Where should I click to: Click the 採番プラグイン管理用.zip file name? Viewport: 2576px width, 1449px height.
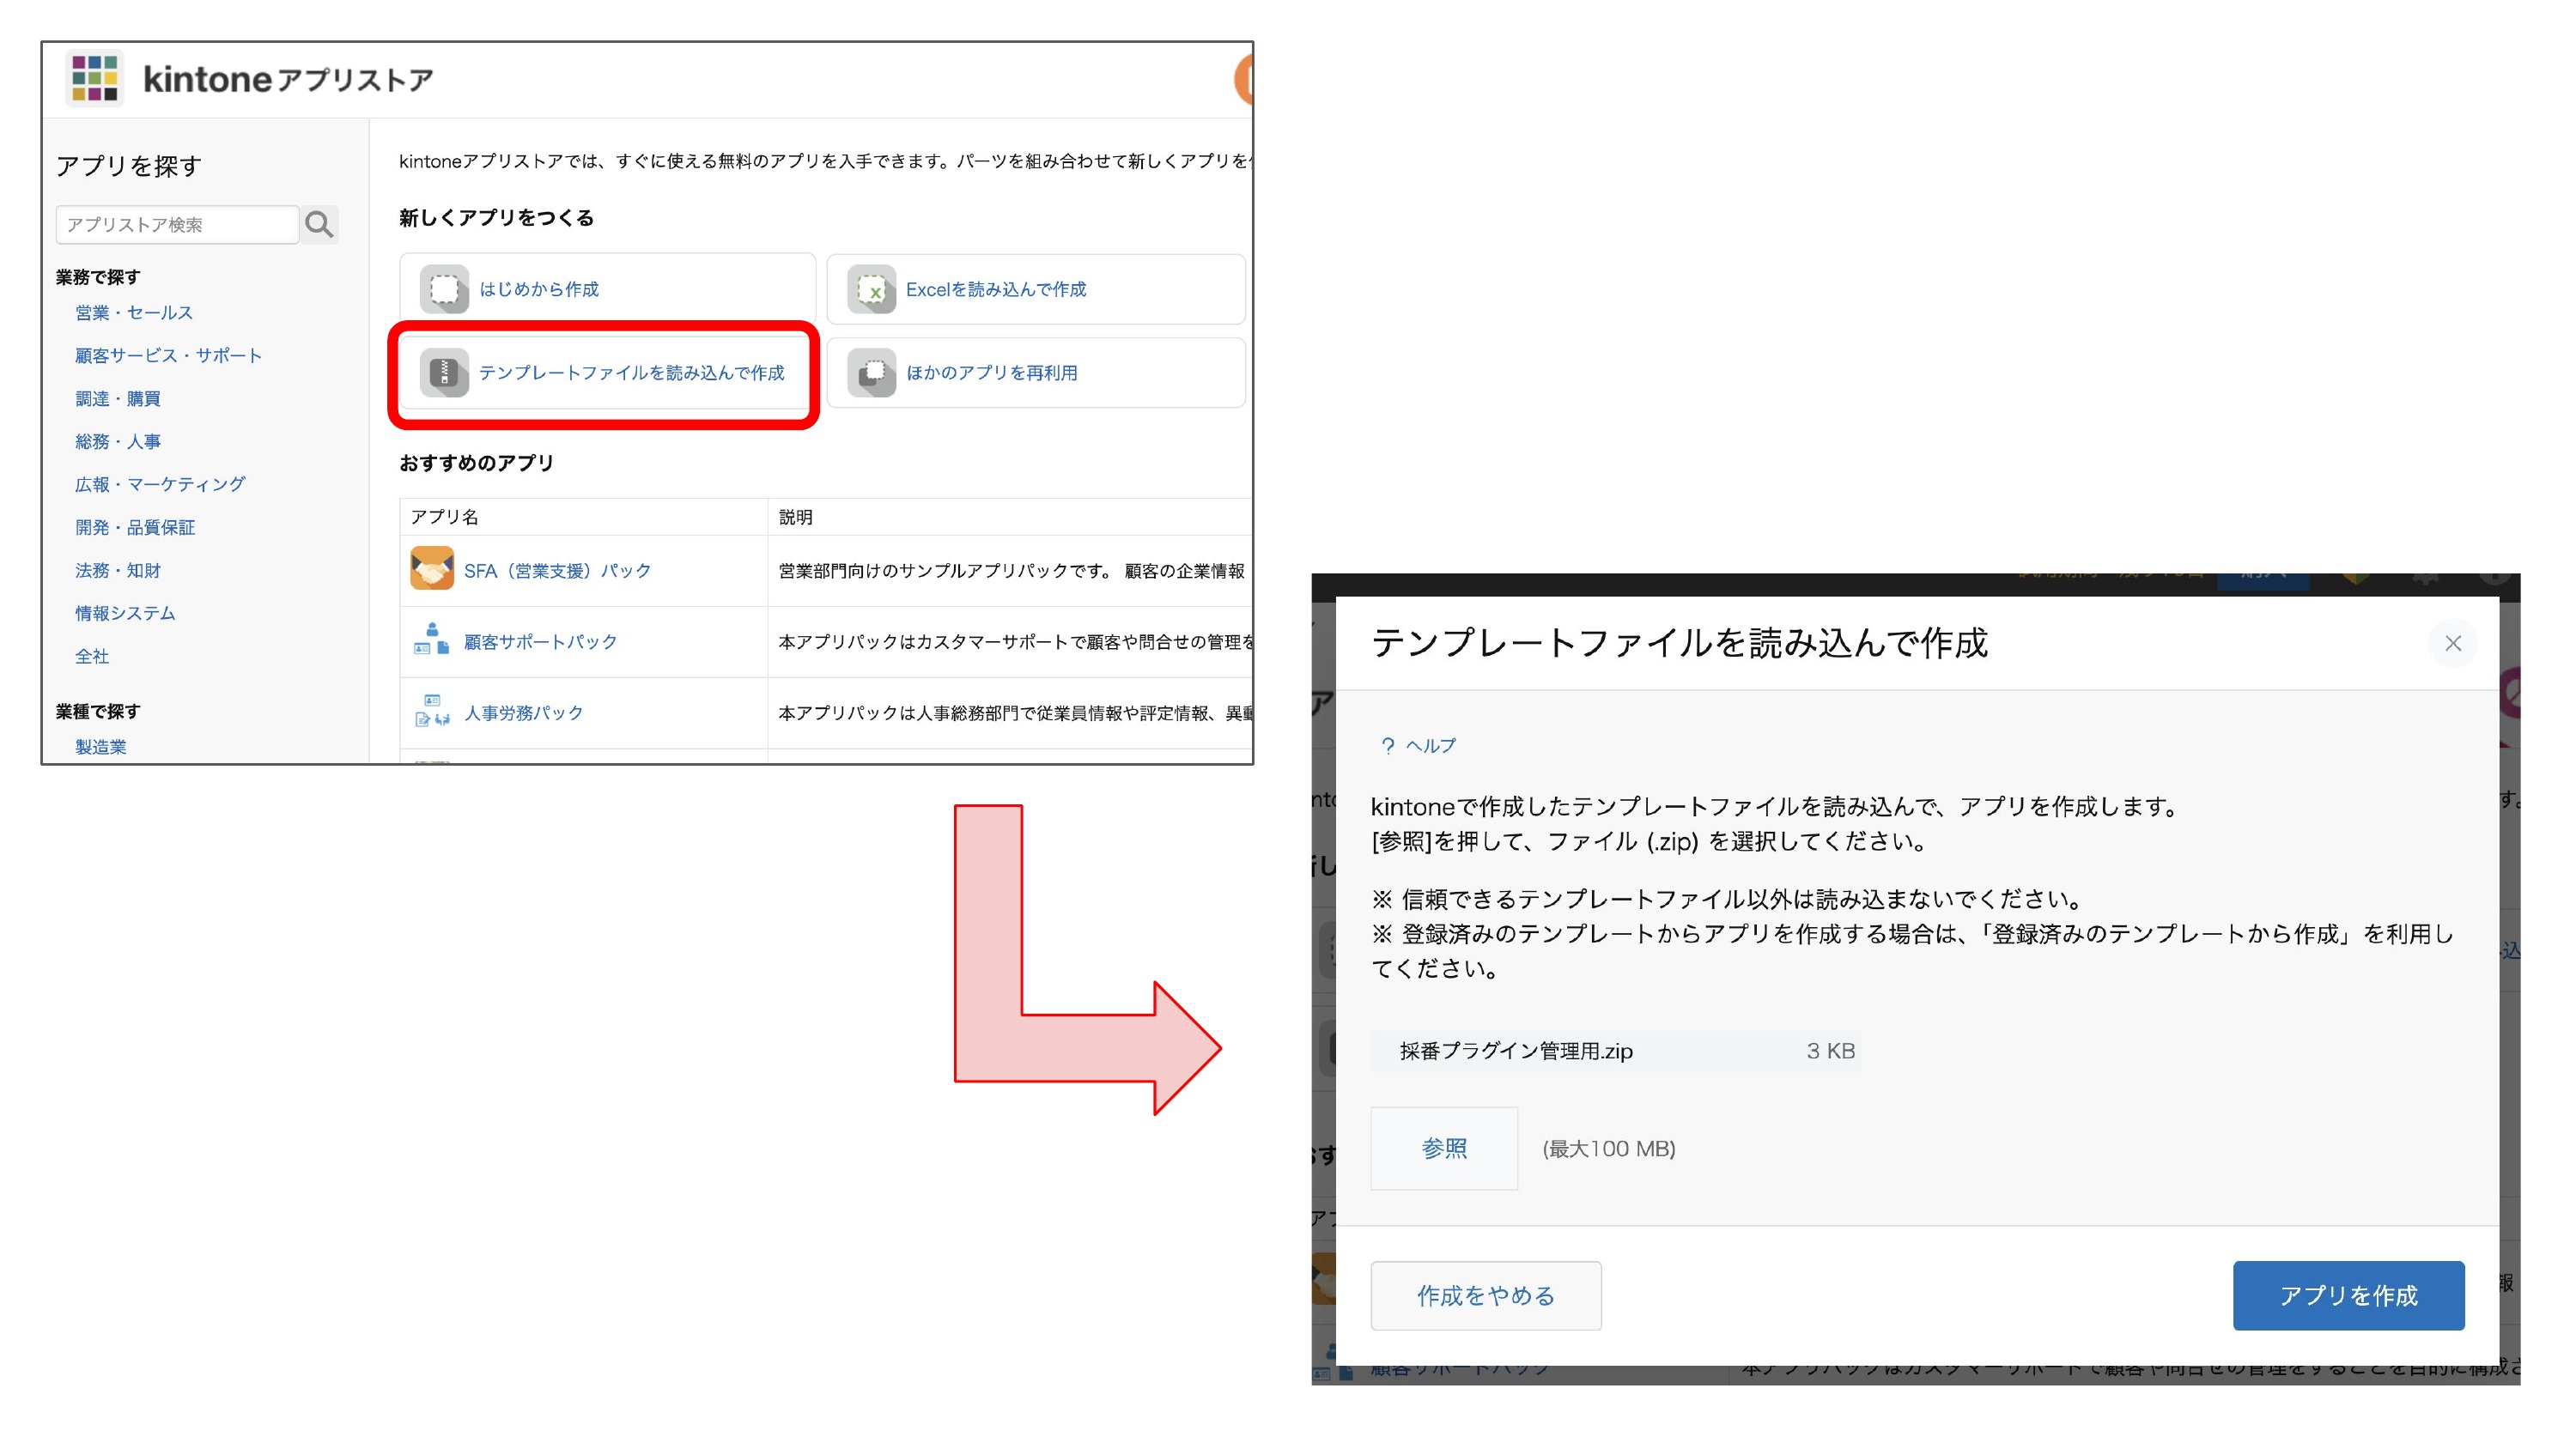(x=1516, y=1051)
